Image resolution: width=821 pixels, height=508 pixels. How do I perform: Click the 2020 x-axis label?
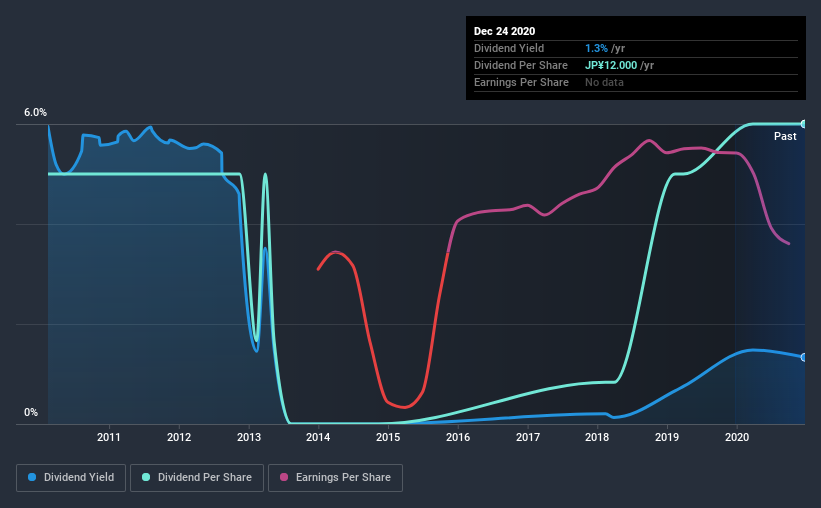tap(737, 437)
